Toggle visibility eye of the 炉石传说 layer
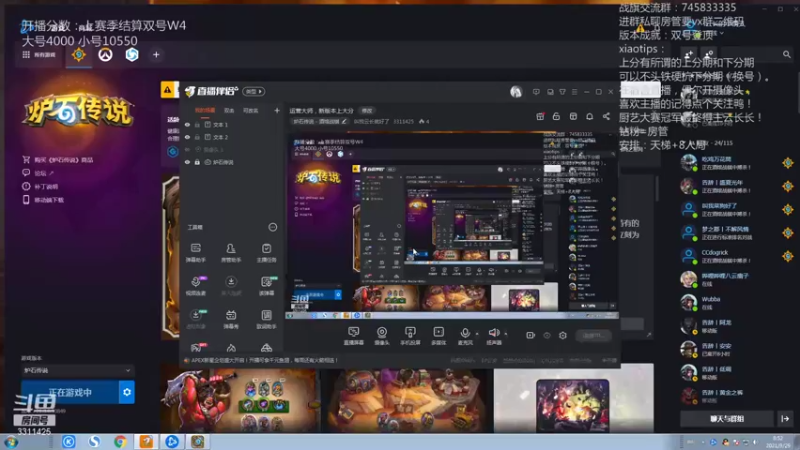 point(187,162)
